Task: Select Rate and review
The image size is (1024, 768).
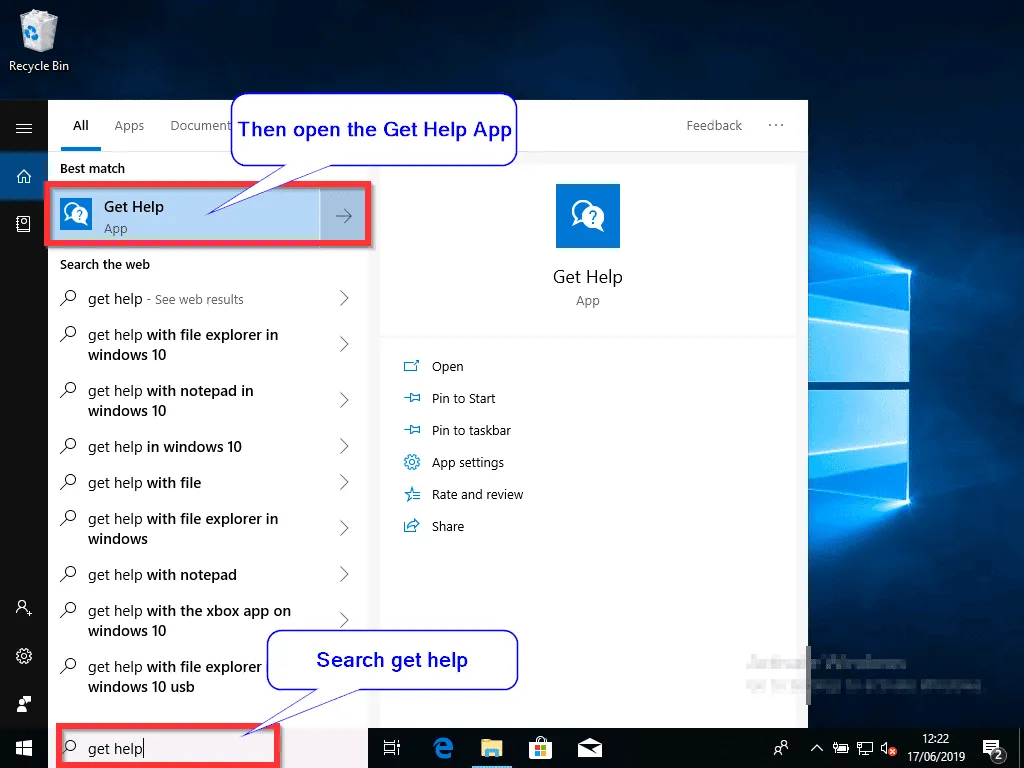Action: pos(477,494)
